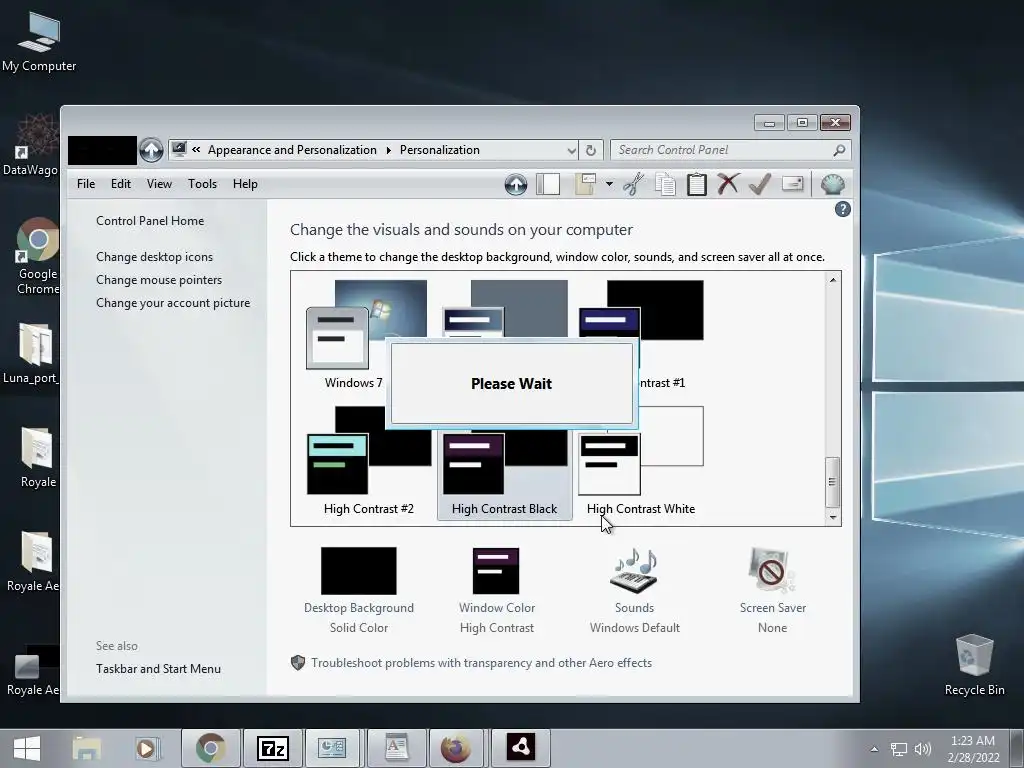
Task: Click the Copy pages icon
Action: tap(665, 184)
